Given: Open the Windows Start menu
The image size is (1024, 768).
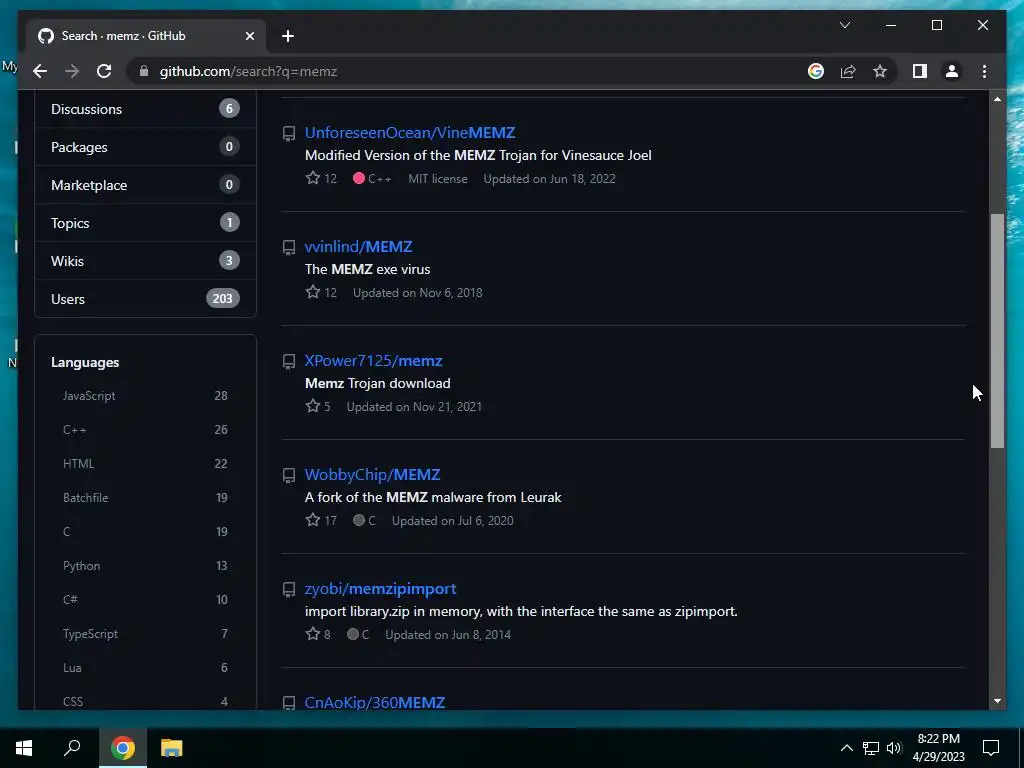Looking at the screenshot, I should (24, 748).
